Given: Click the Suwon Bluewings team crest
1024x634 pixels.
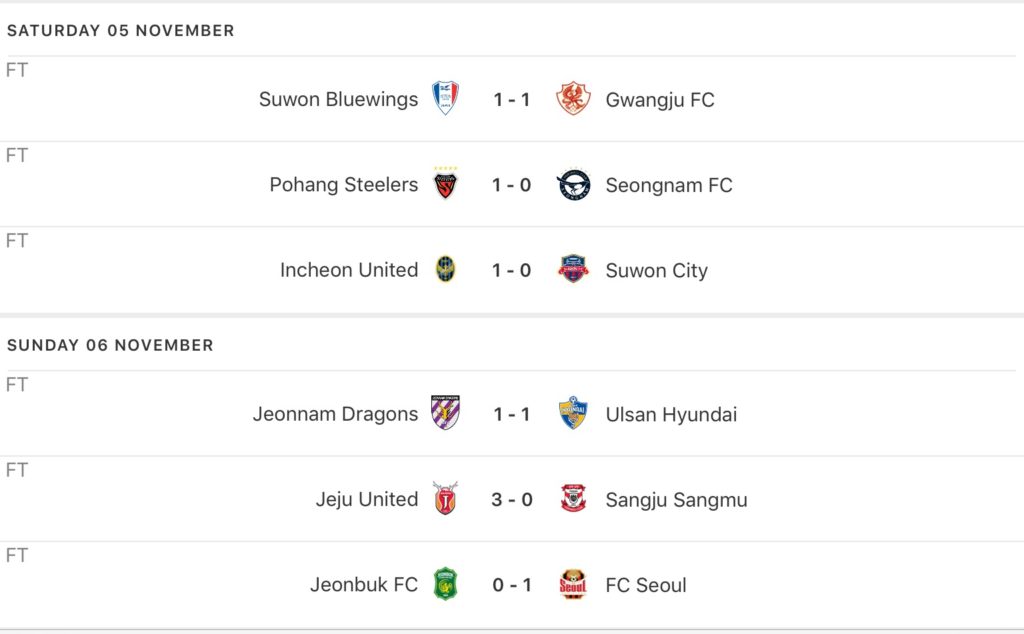Looking at the screenshot, I should click(445, 99).
